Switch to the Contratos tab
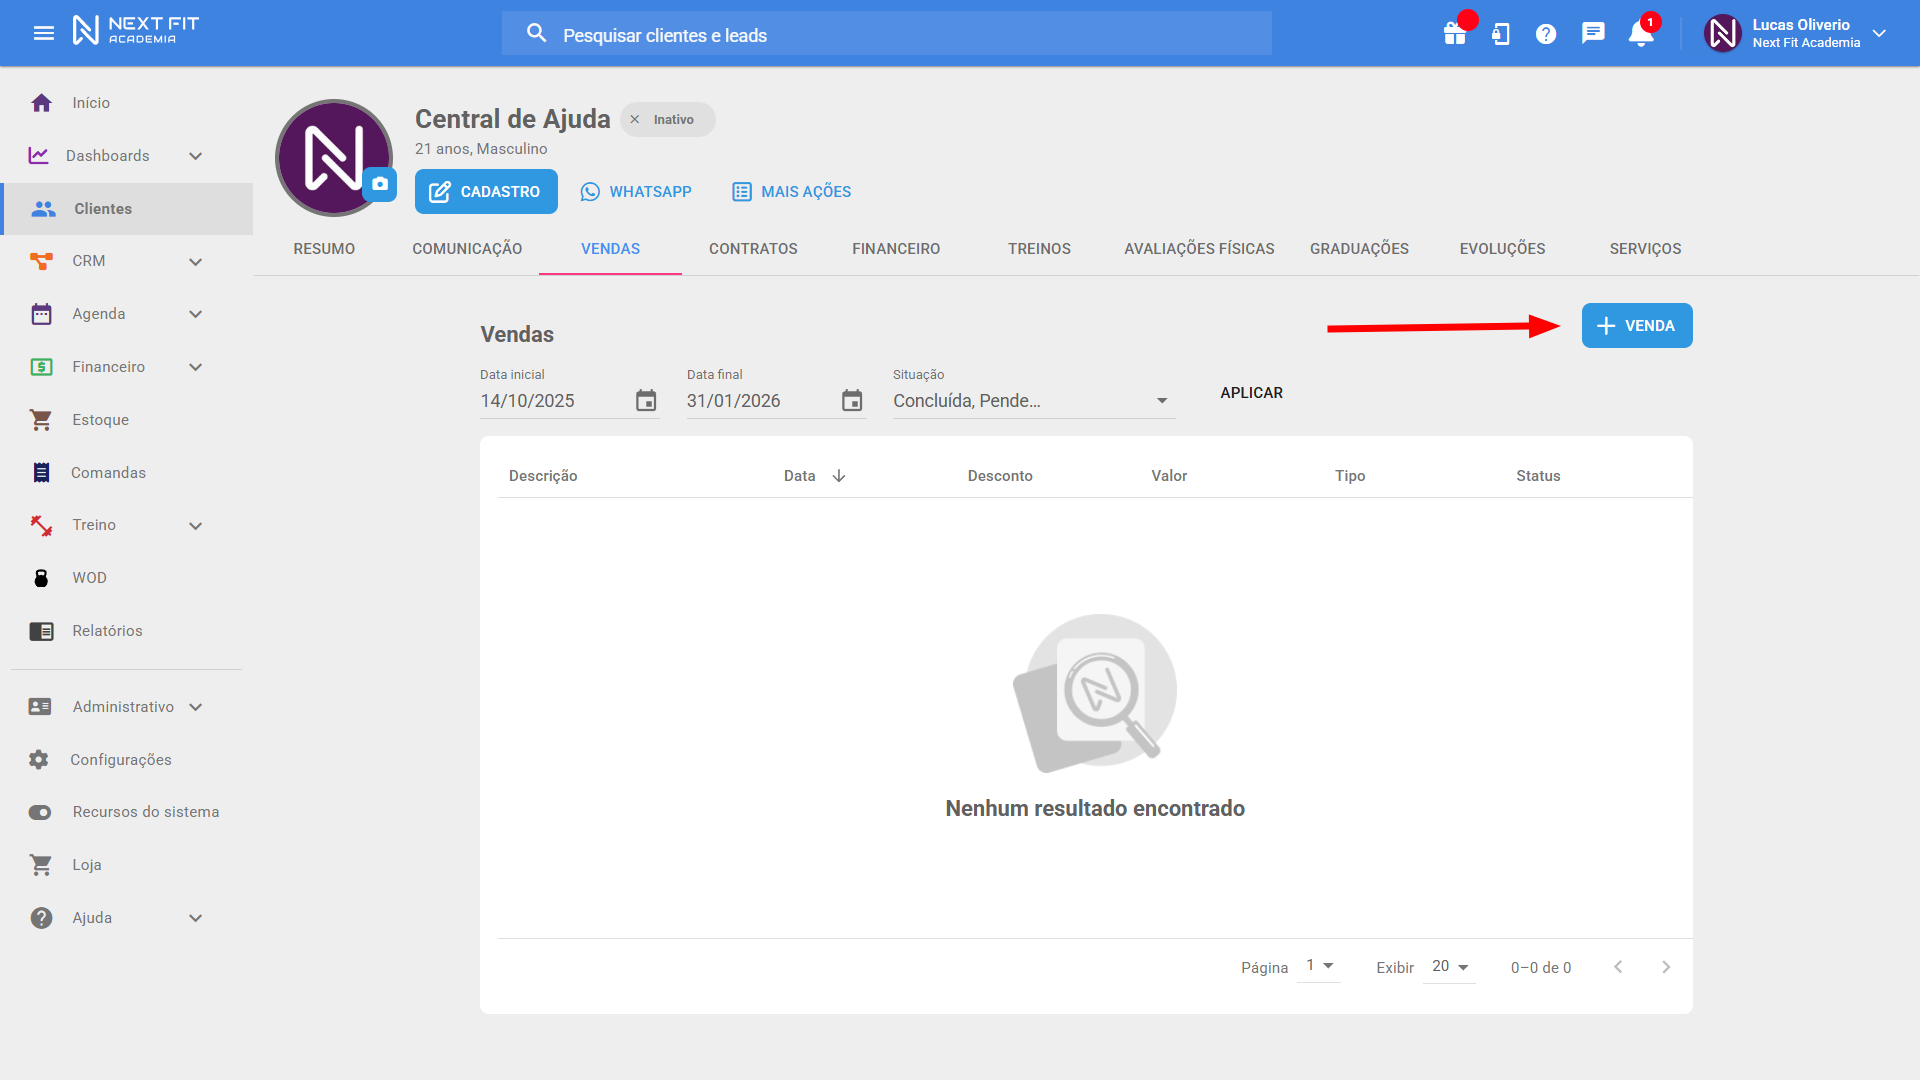Screen dimensions: 1920x1080 coord(753,249)
